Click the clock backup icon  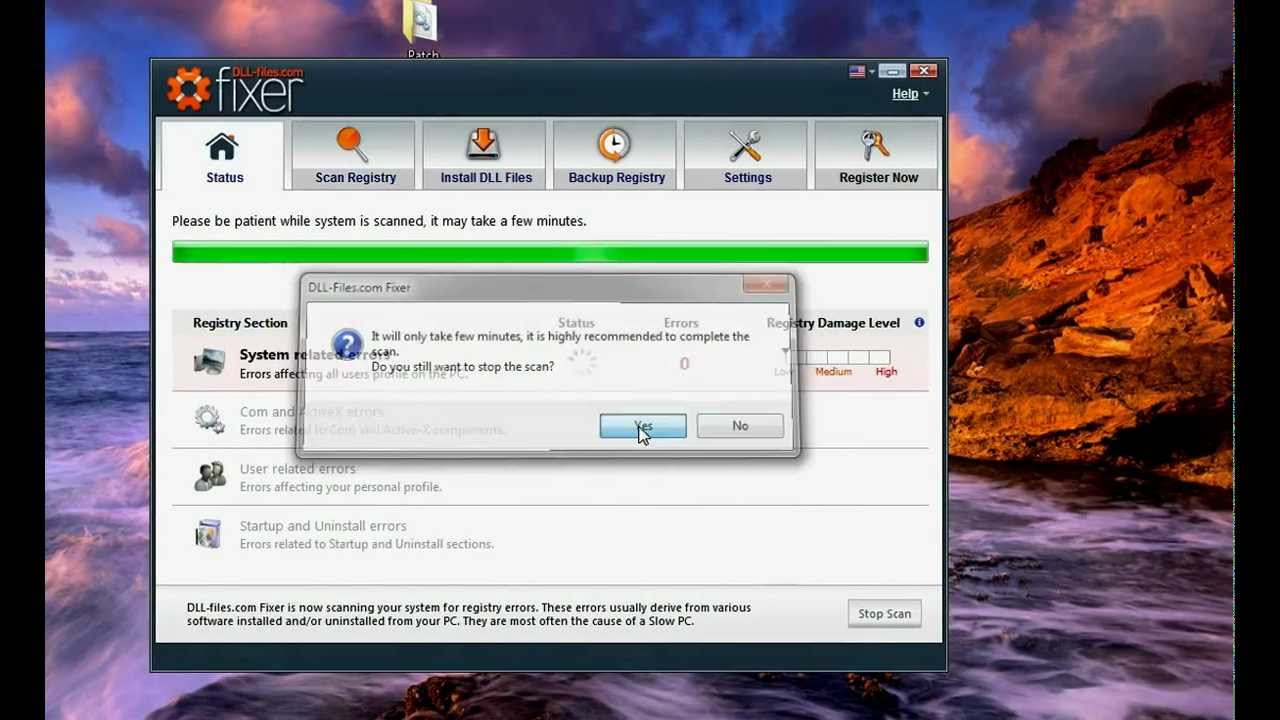(x=614, y=145)
